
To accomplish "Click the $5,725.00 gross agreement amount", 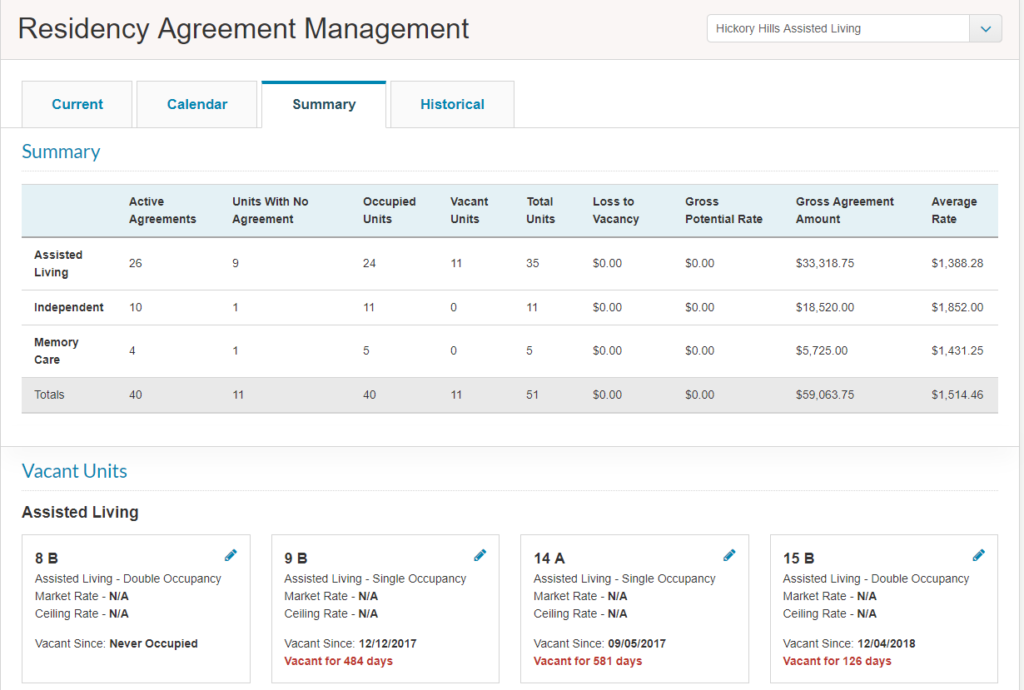I will click(822, 351).
